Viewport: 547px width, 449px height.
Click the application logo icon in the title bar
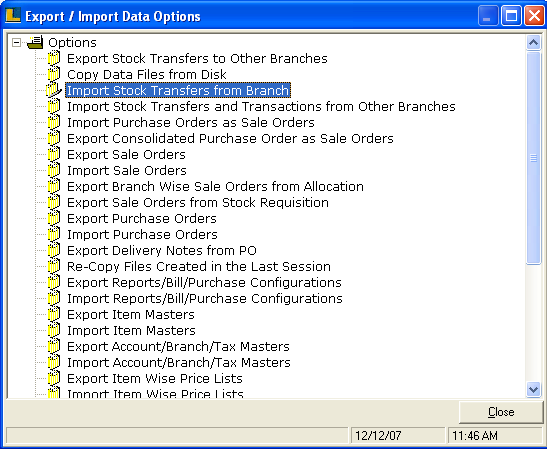(x=13, y=16)
